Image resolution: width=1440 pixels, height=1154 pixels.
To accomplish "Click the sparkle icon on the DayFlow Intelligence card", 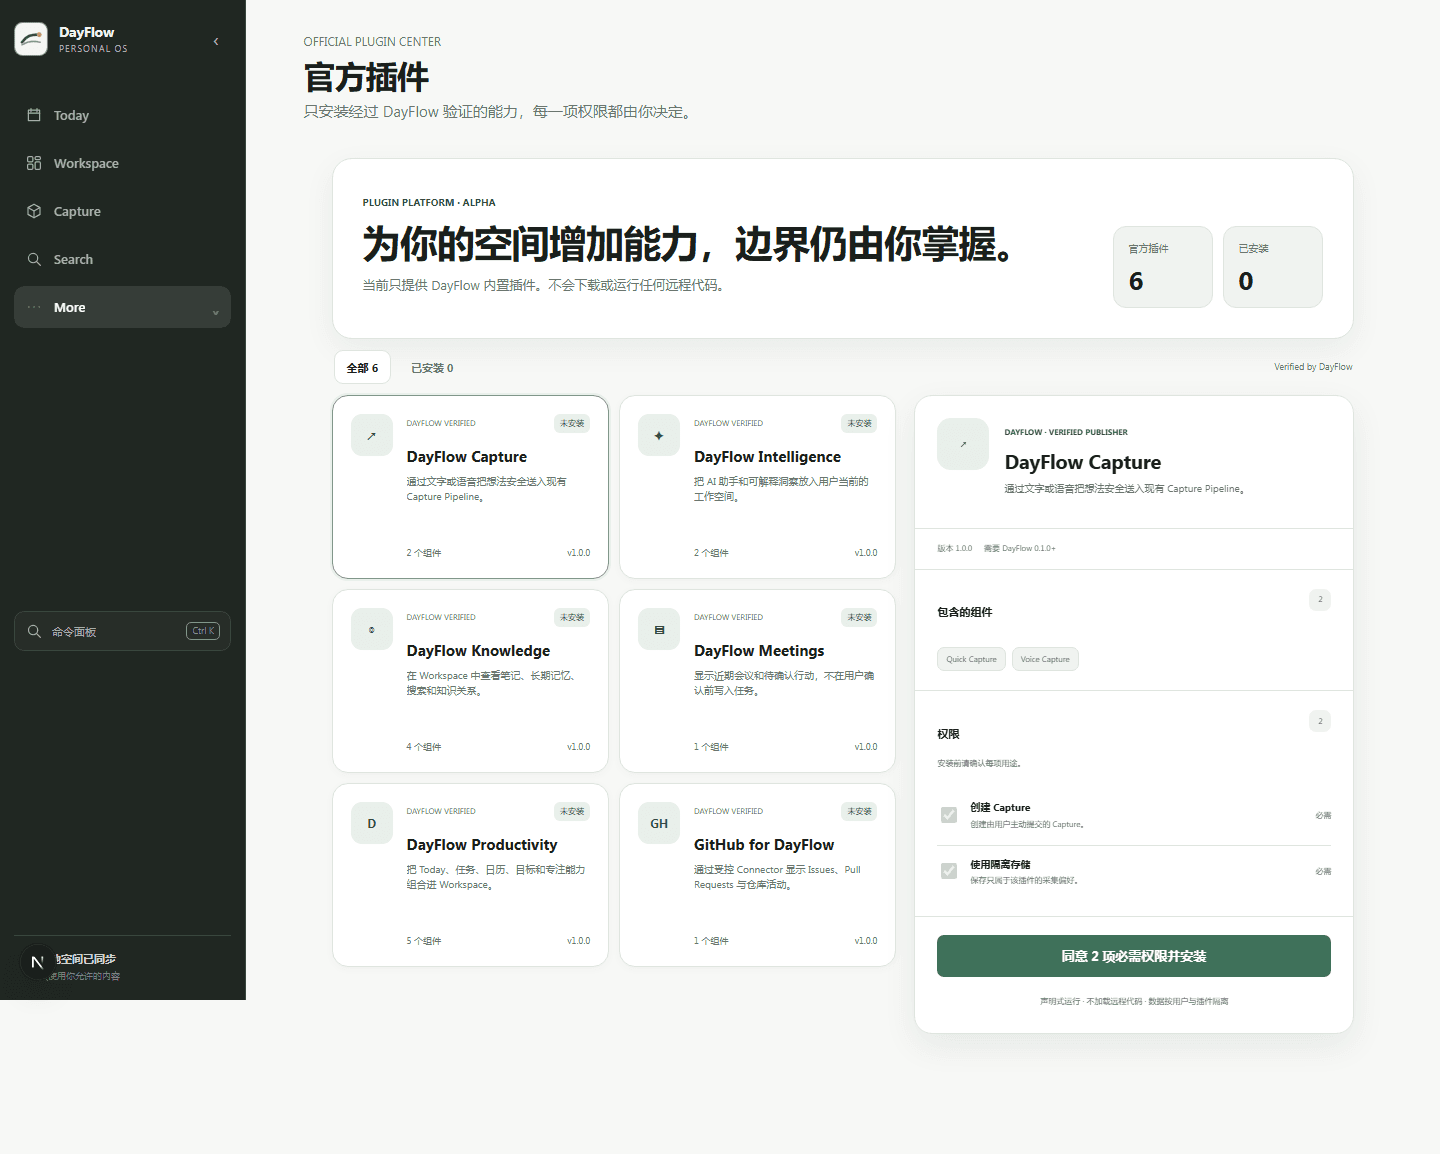I will 659,436.
